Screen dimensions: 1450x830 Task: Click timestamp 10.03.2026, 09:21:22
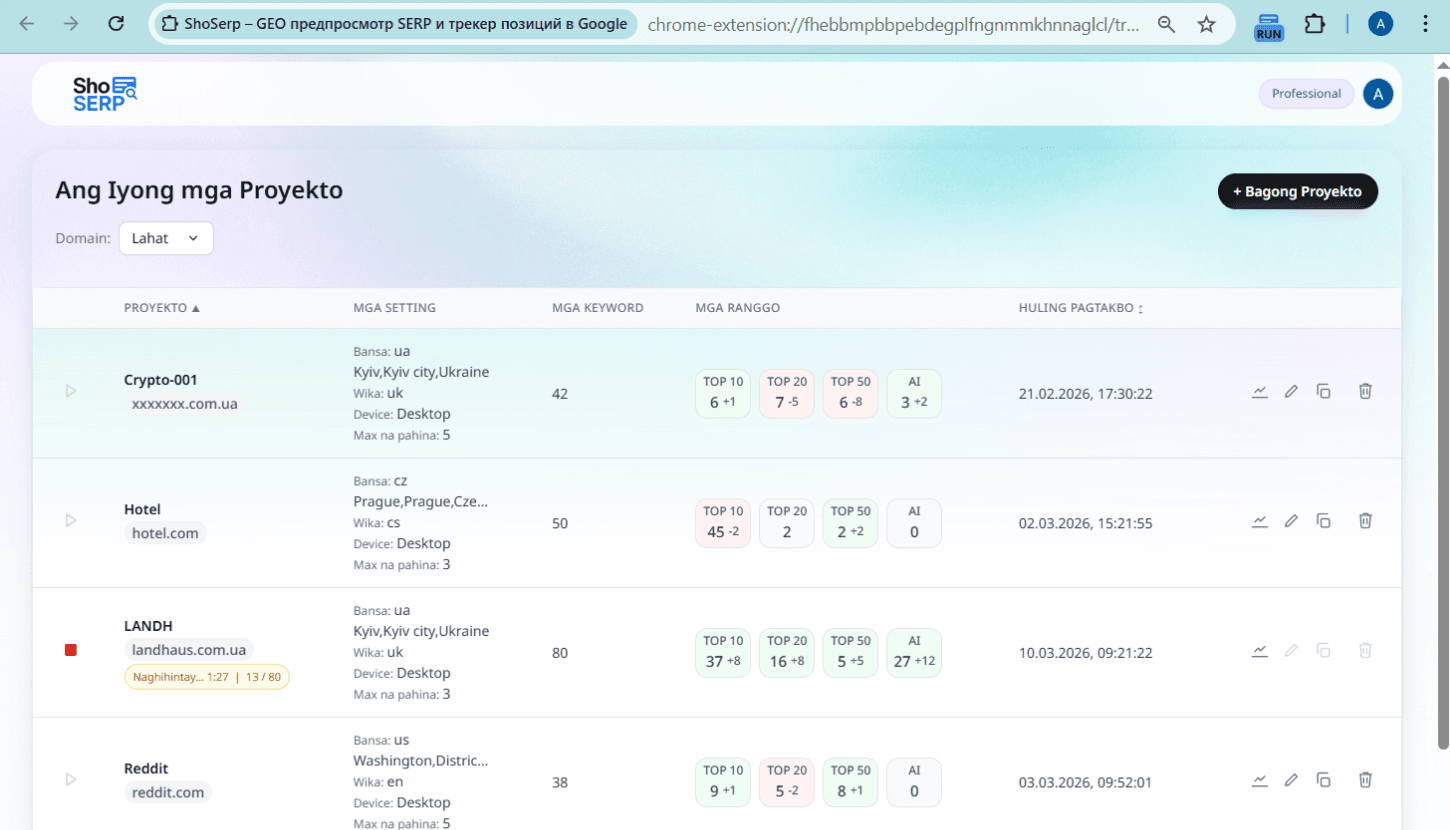pyautogui.click(x=1085, y=653)
